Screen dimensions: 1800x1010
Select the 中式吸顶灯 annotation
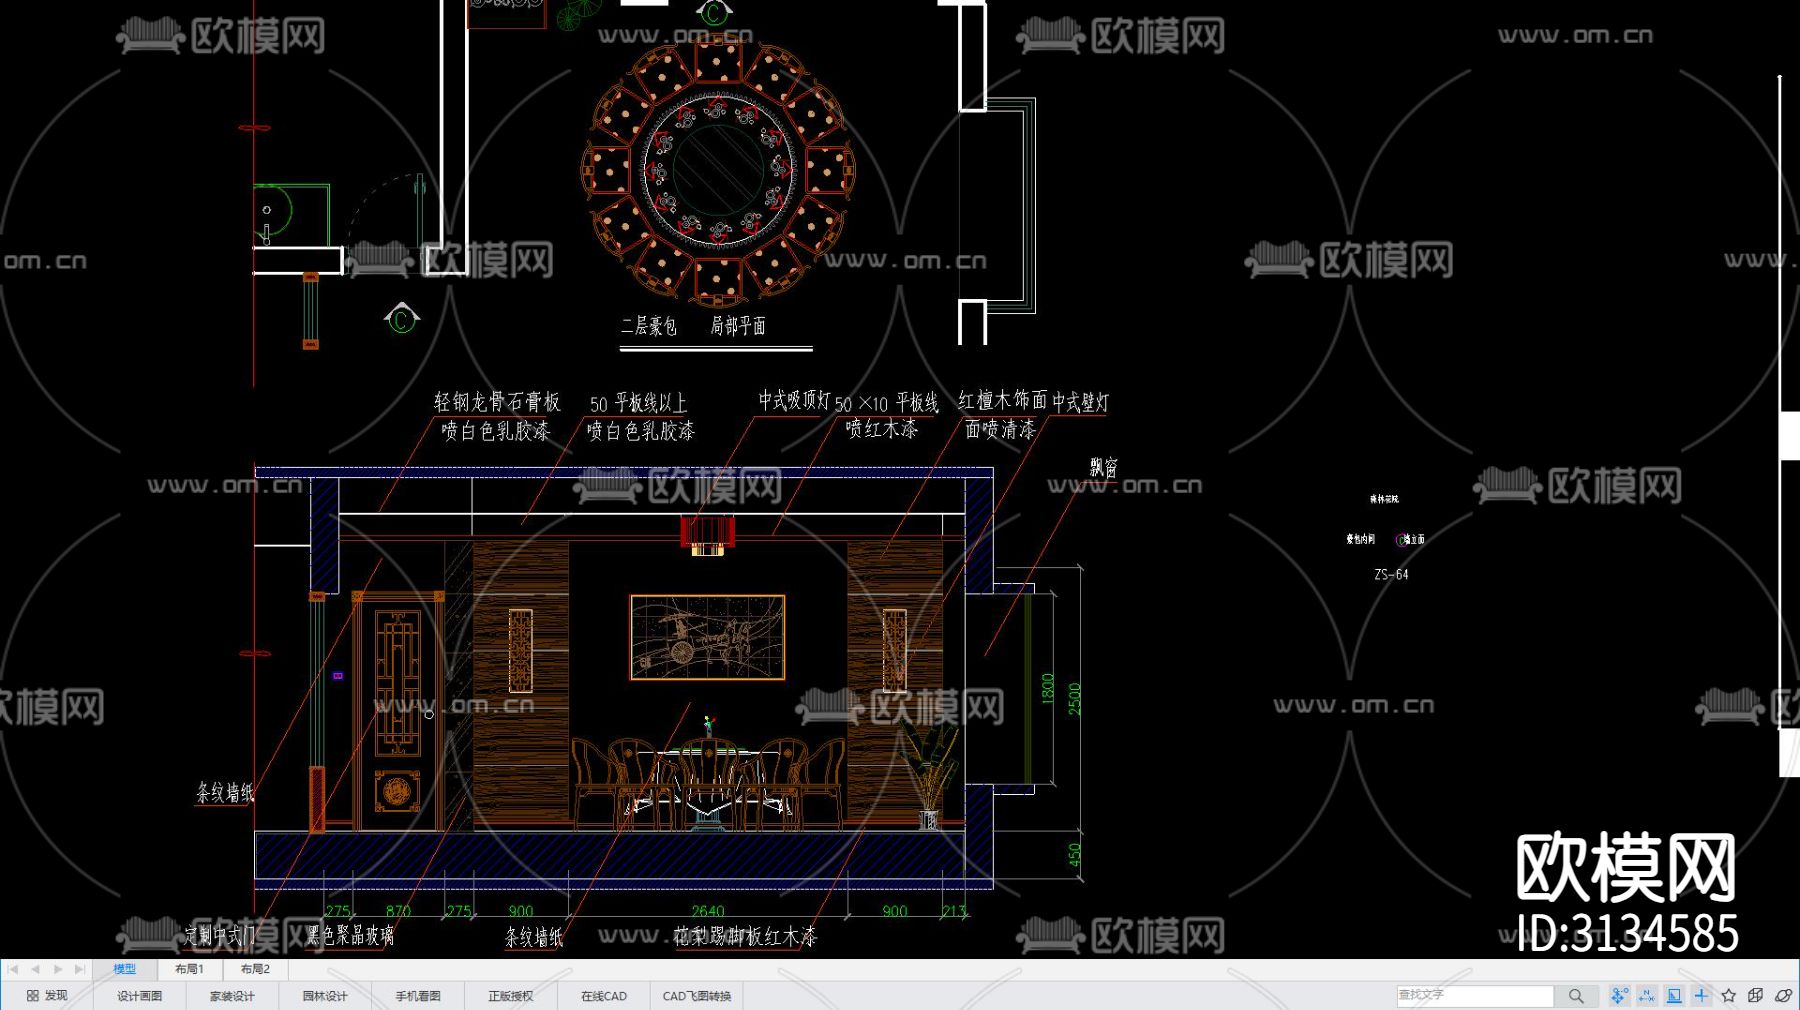point(794,401)
